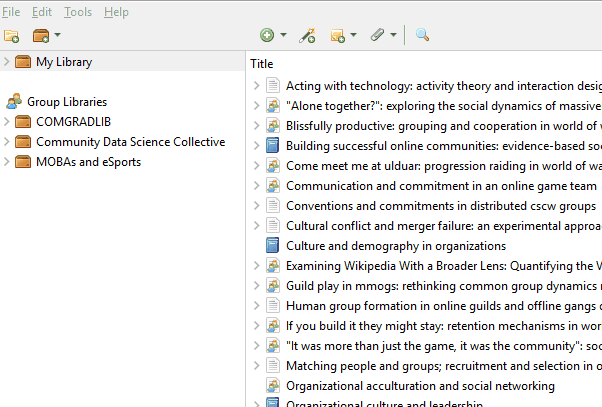
Task: Select Come meet me at ulduar title
Action: click(444, 166)
